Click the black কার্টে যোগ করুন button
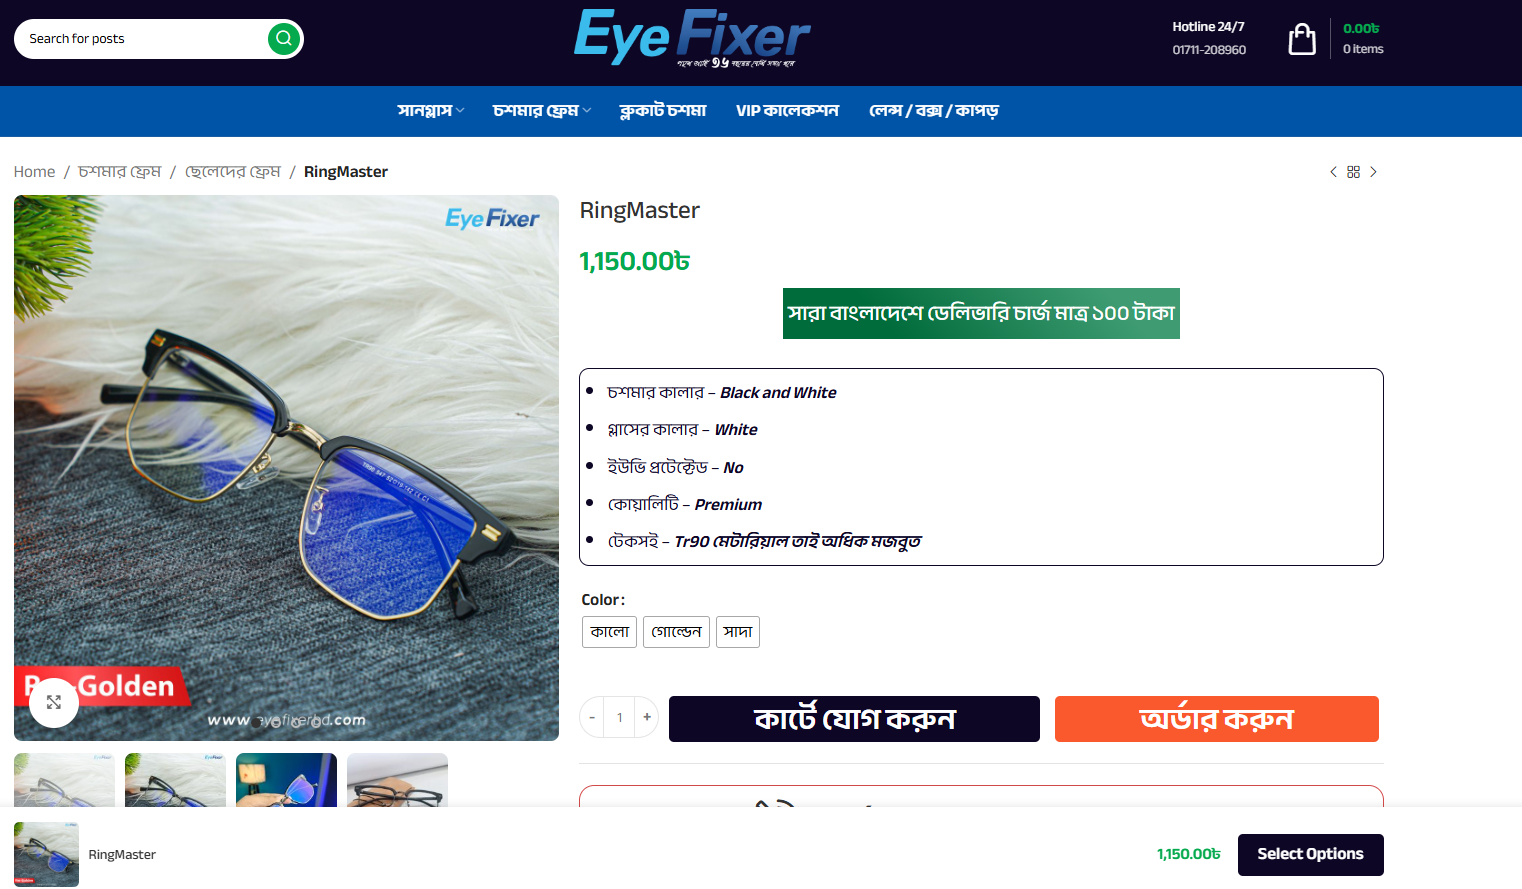The width and height of the screenshot is (1522, 889). pos(854,719)
